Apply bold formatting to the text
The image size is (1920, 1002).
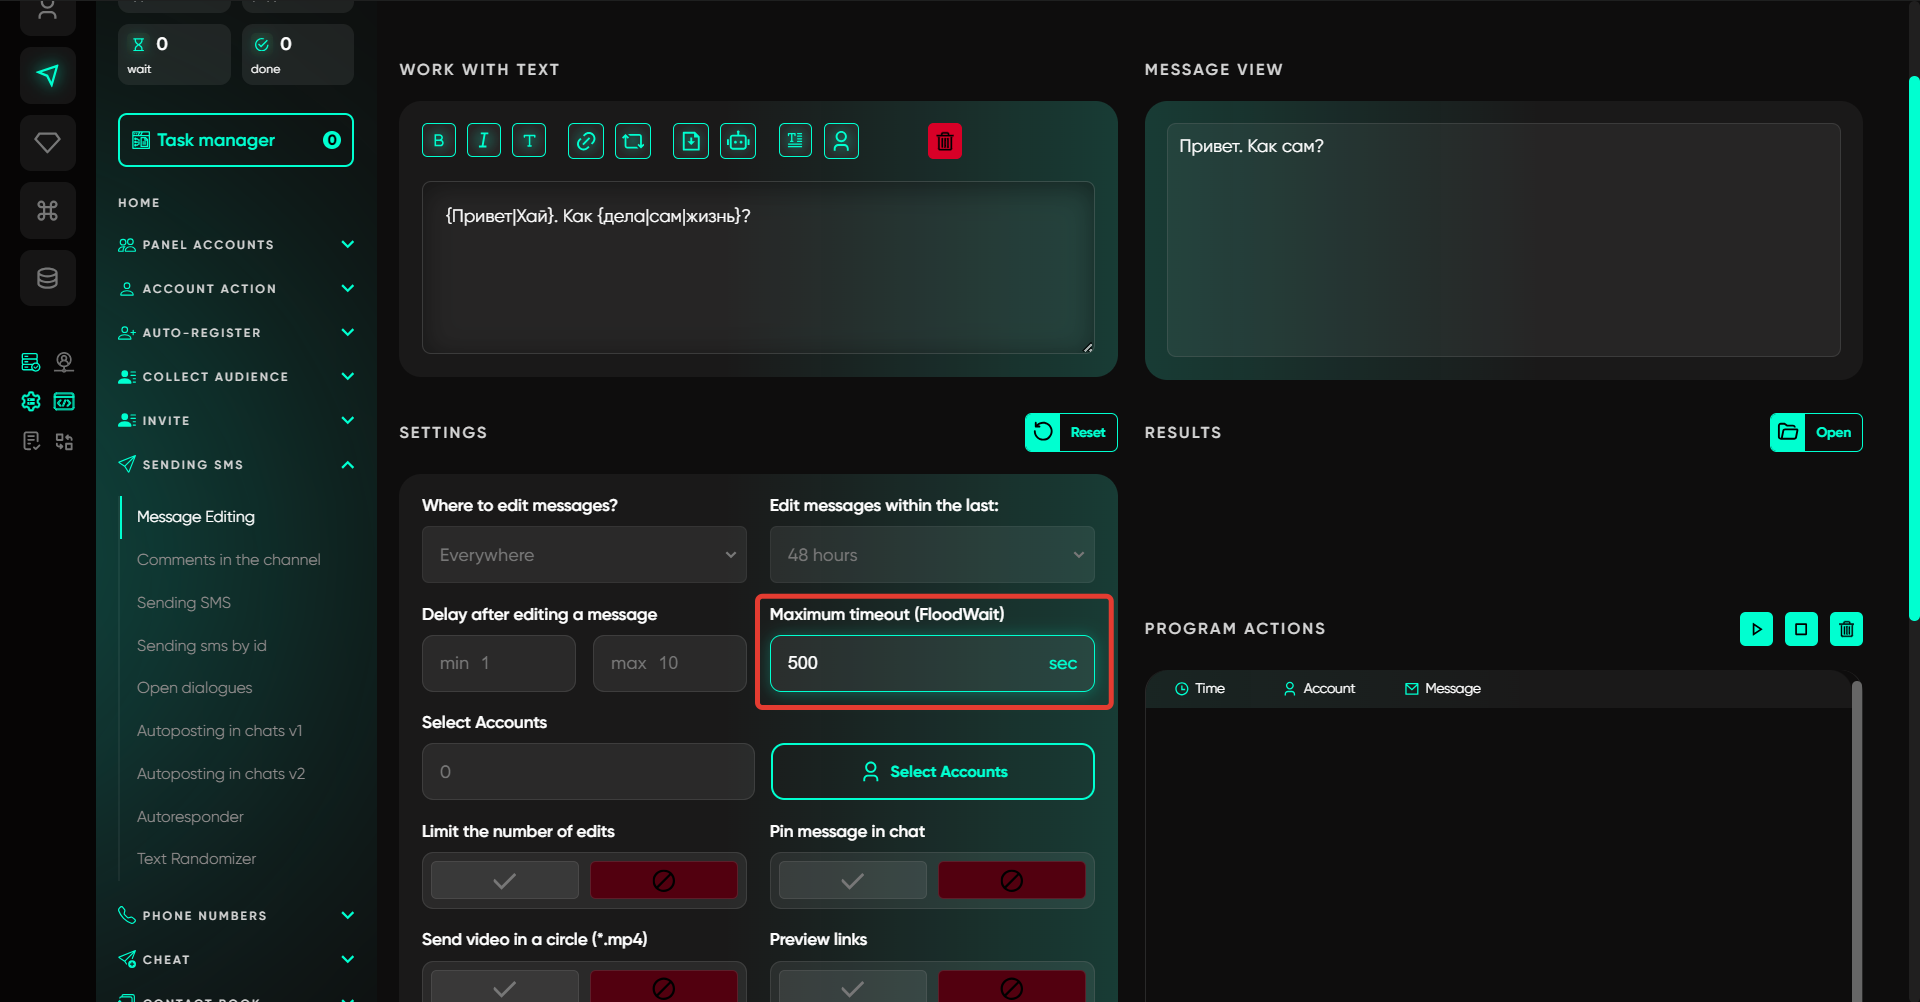click(x=438, y=141)
